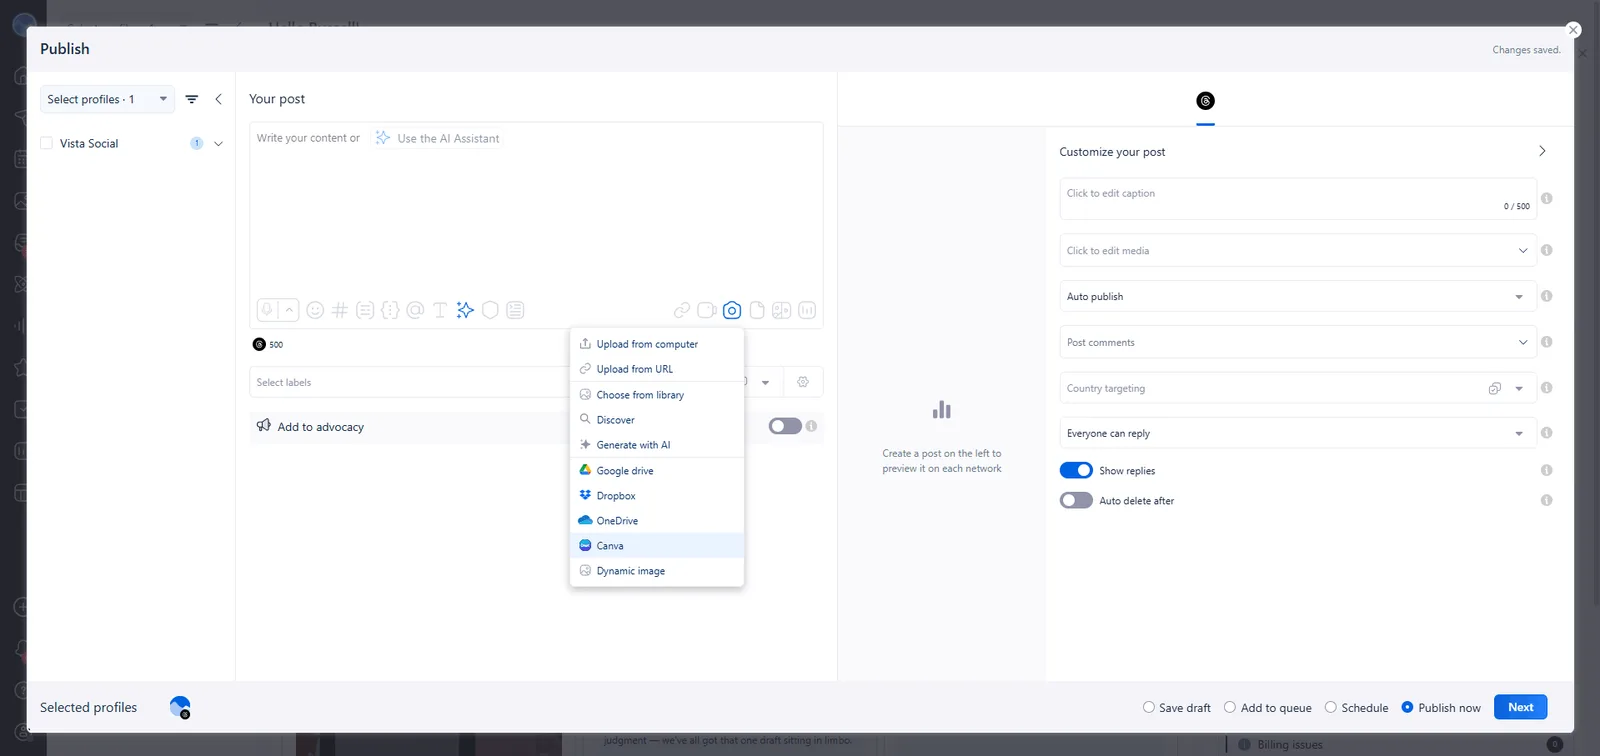Click the voice microphone icon
This screenshot has width=1600, height=756.
tap(267, 310)
